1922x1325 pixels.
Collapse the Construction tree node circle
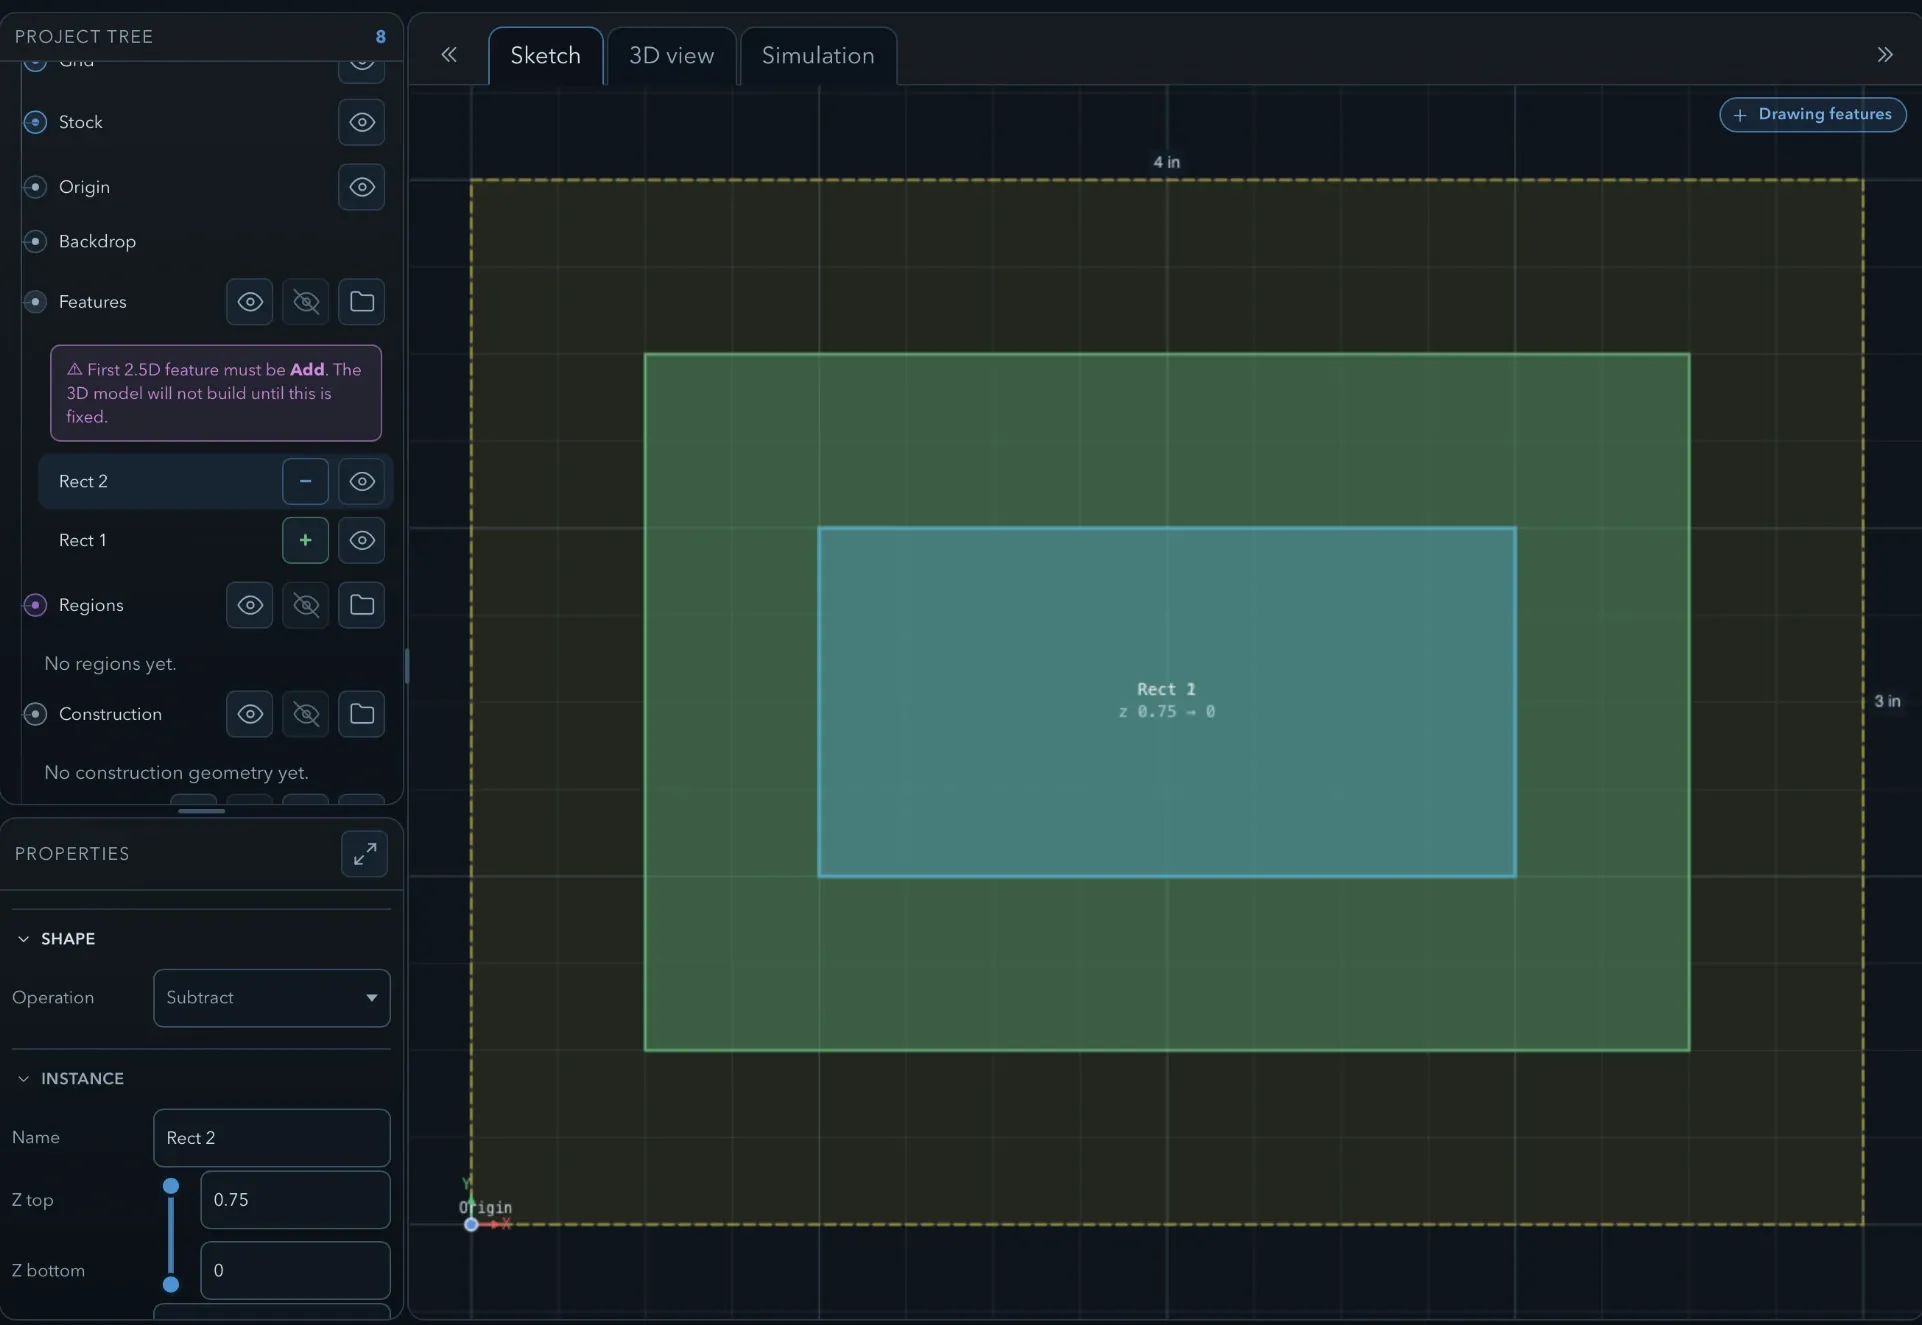coord(35,714)
